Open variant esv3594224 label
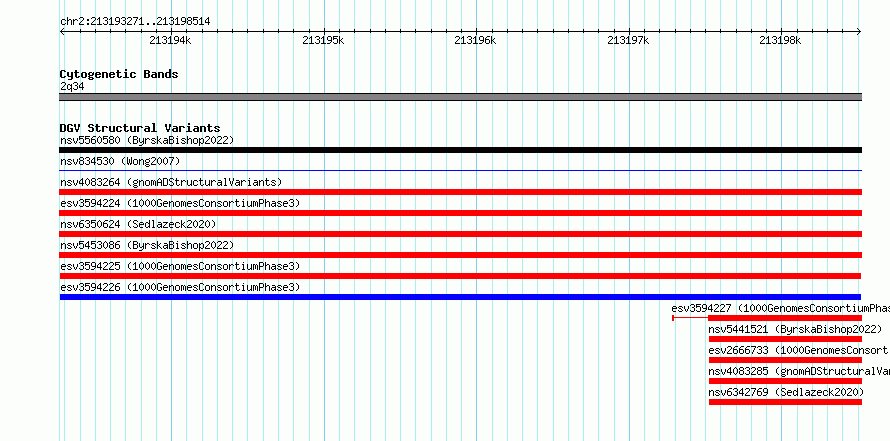The width and height of the screenshot is (890, 441). tap(180, 203)
